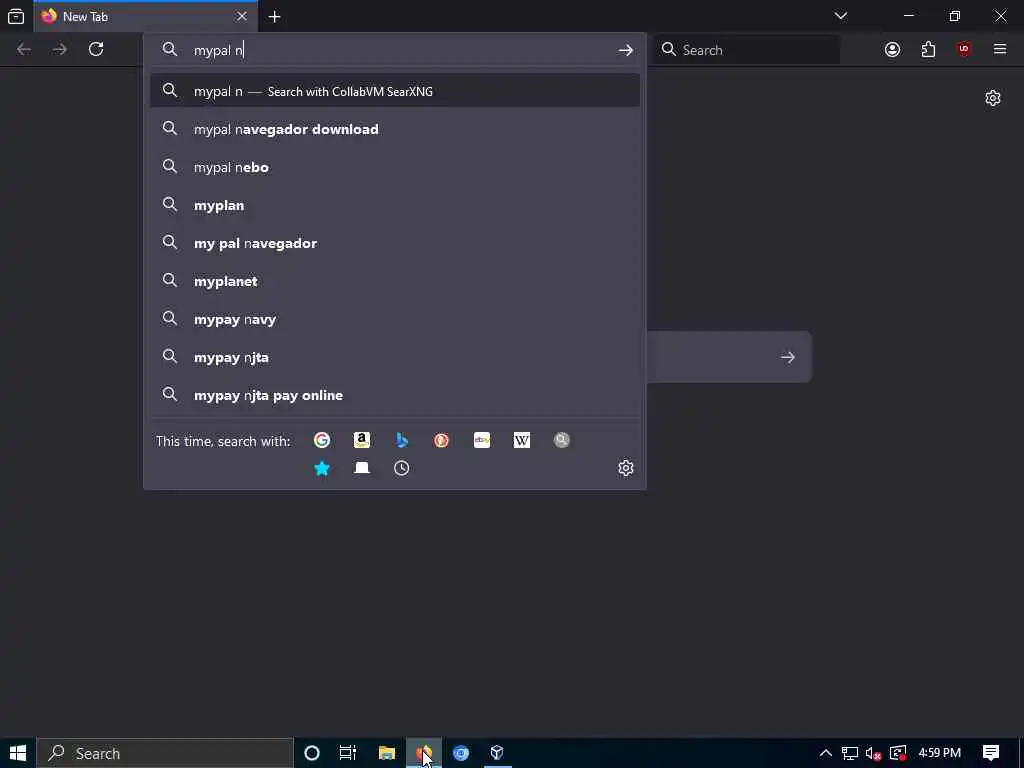This screenshot has width=1024, height=768.
Task: Search this time with Amazon
Action: tap(362, 440)
